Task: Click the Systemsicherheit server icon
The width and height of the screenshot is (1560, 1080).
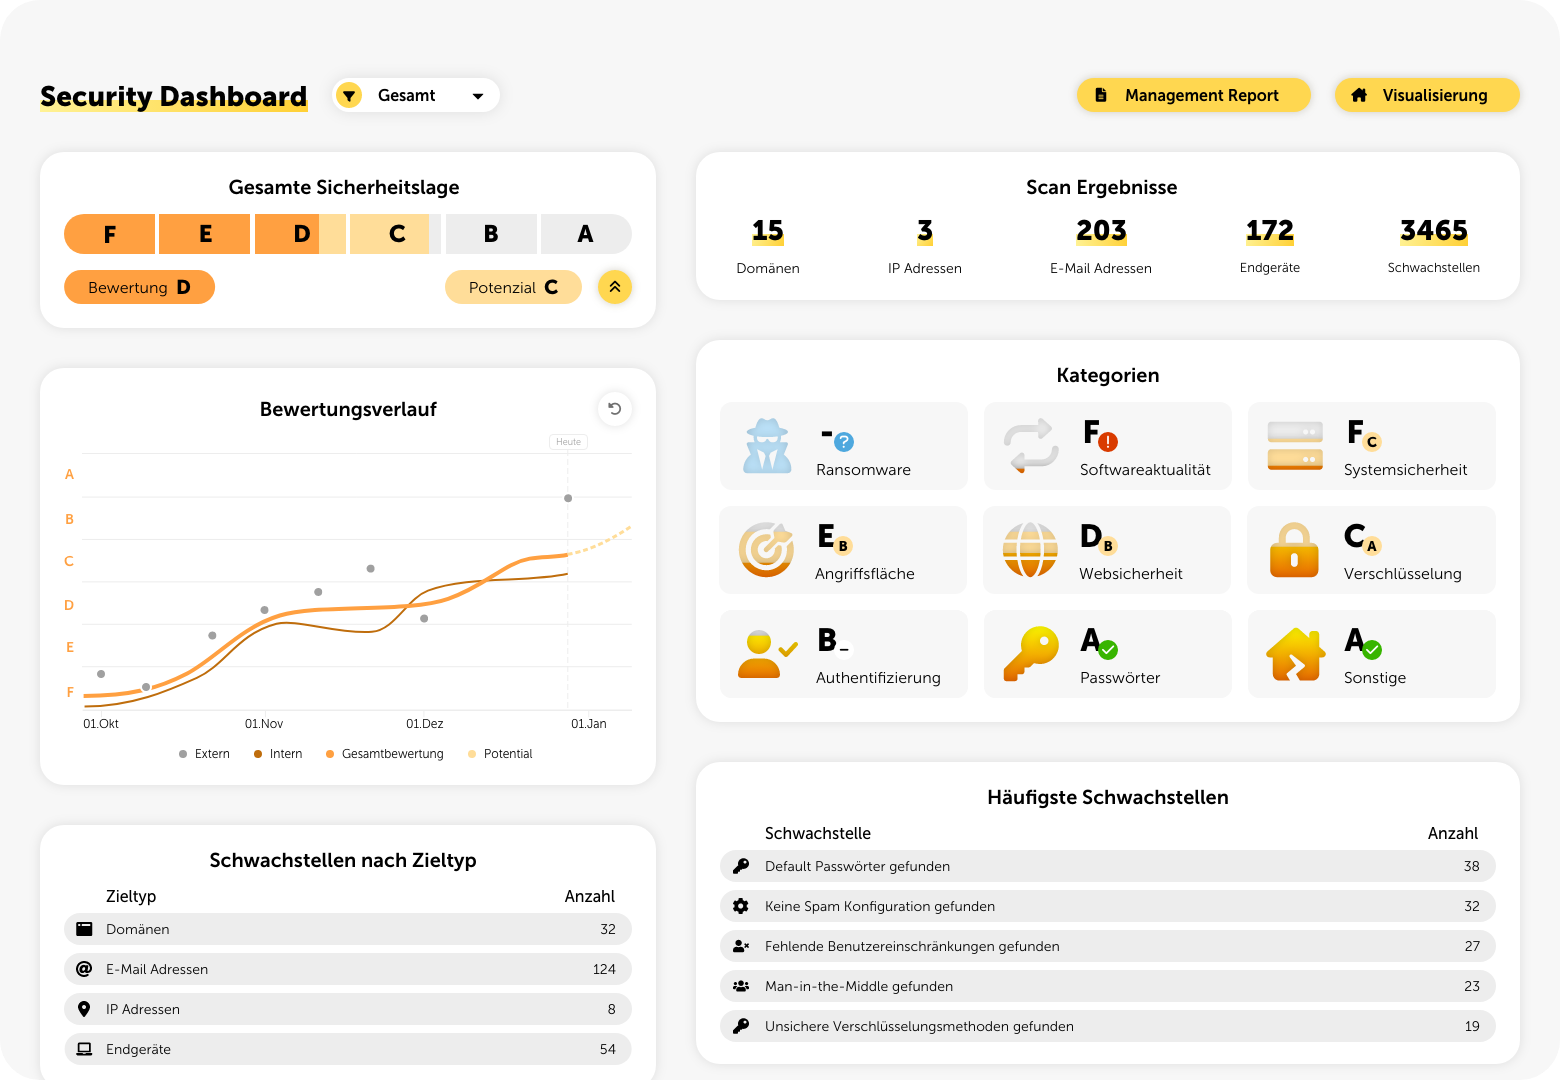Action: coord(1295,446)
